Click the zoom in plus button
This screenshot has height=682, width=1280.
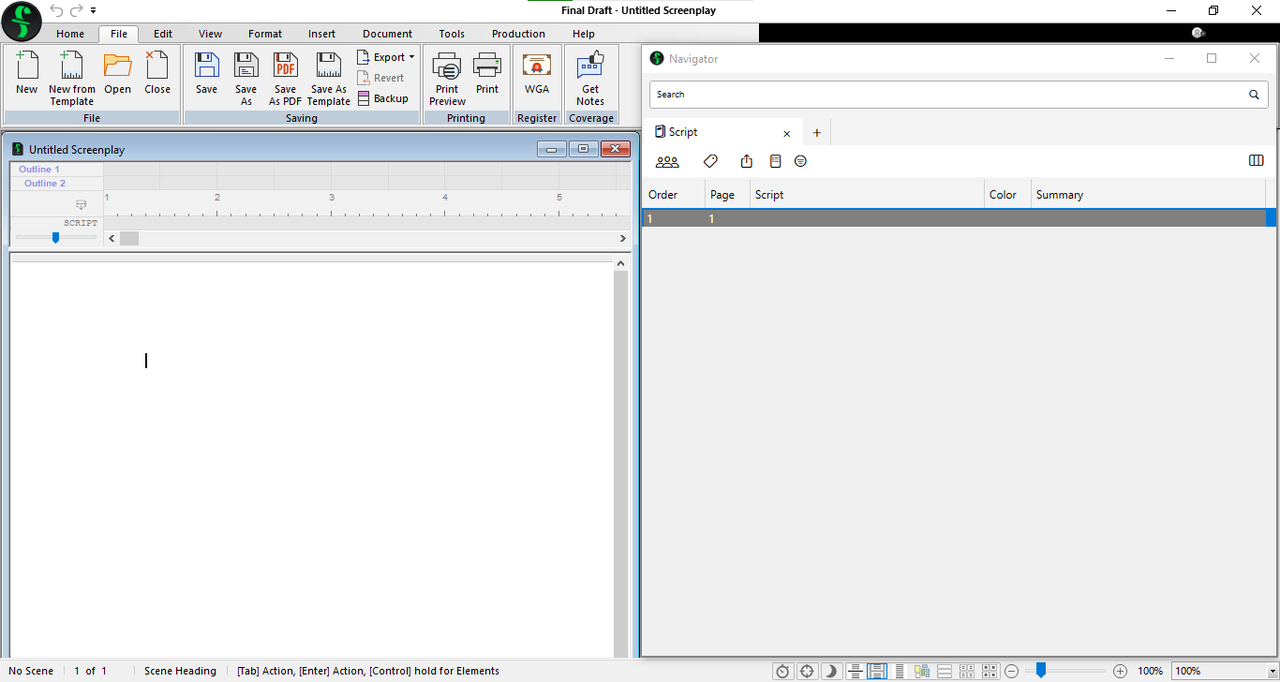click(1120, 671)
